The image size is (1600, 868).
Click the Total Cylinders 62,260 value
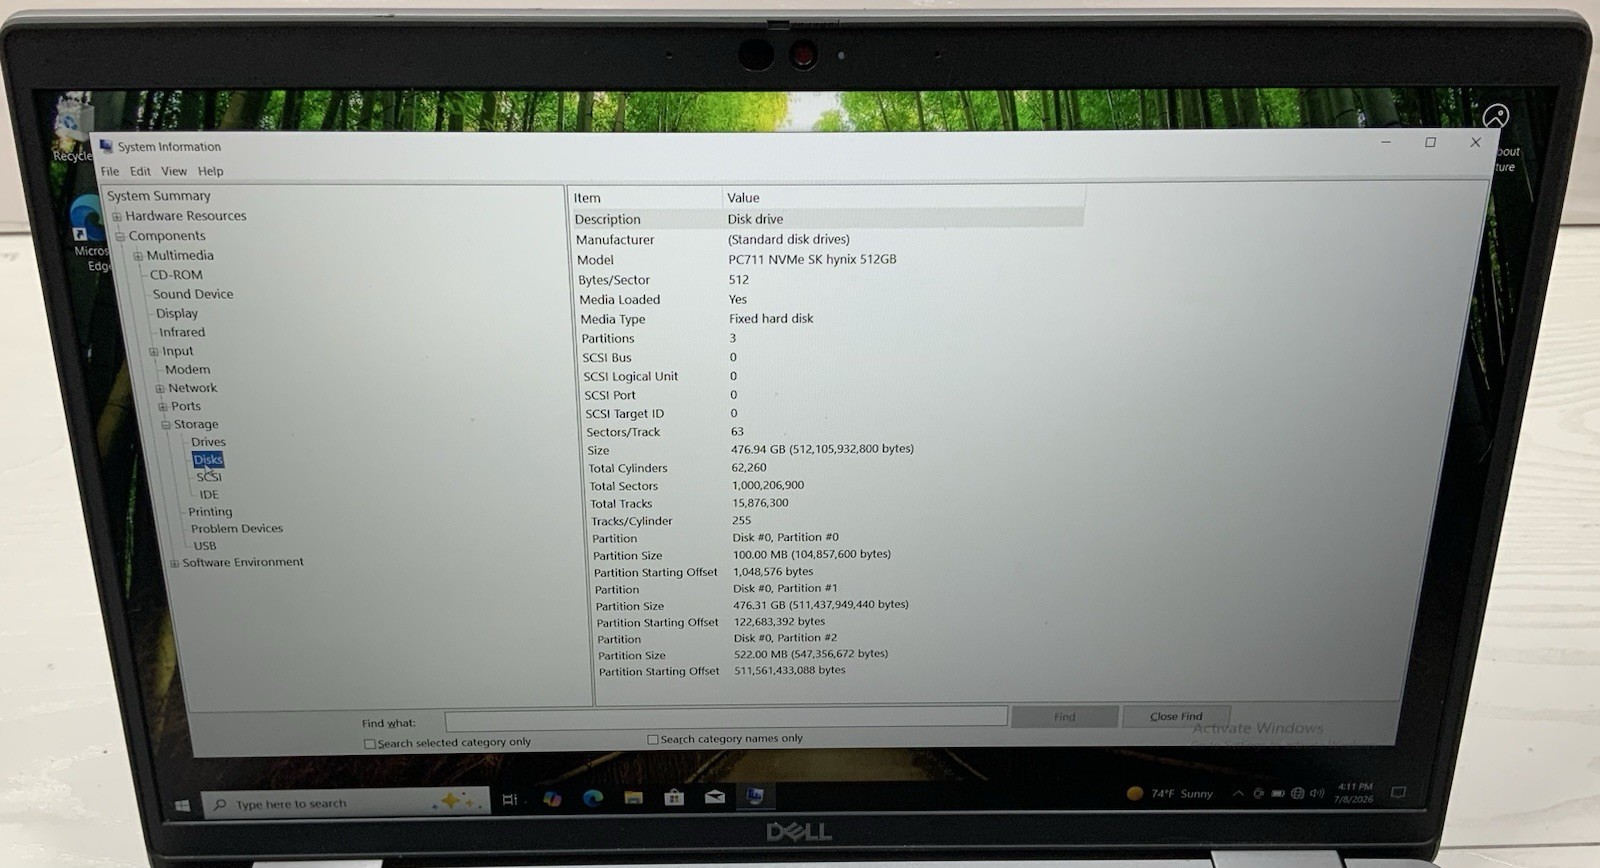click(x=749, y=467)
